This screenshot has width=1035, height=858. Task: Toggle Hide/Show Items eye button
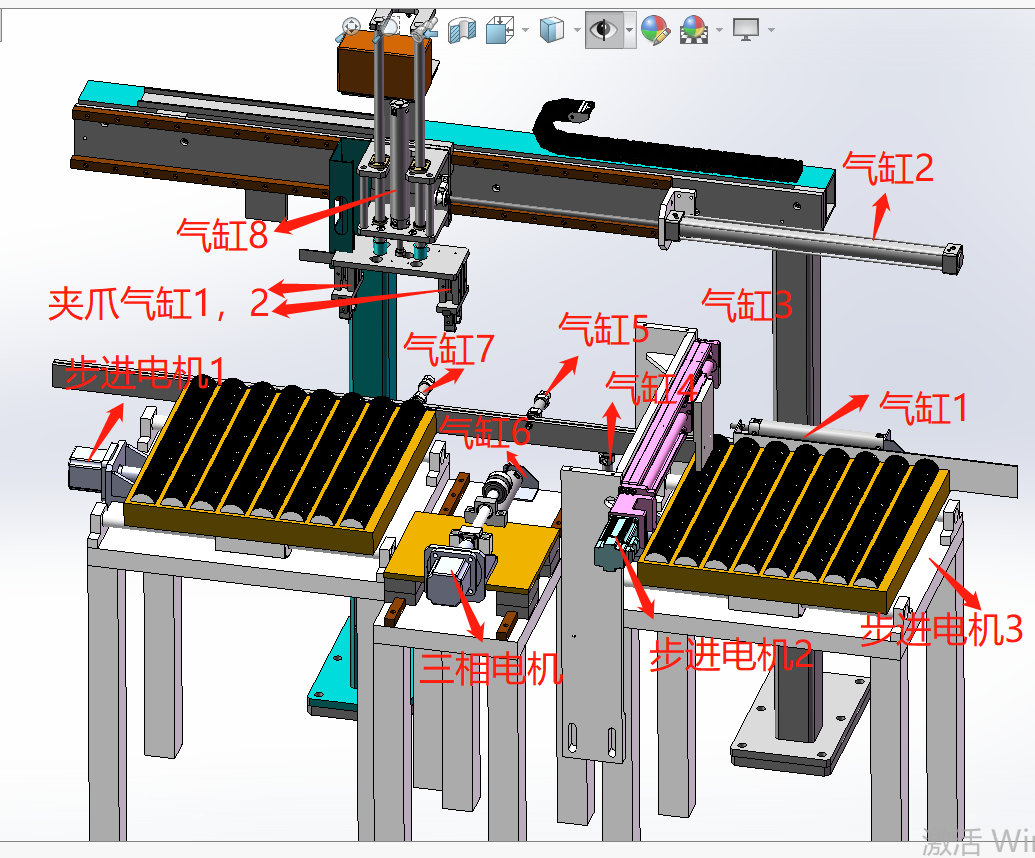point(603,30)
